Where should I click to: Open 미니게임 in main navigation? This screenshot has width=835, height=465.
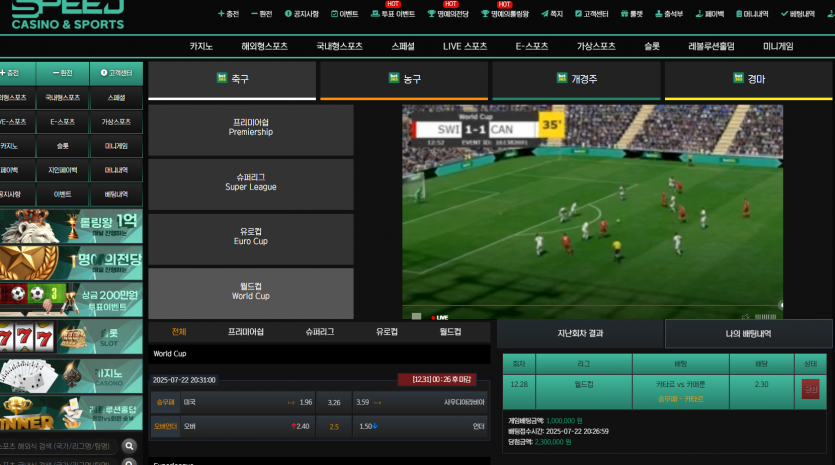click(778, 46)
